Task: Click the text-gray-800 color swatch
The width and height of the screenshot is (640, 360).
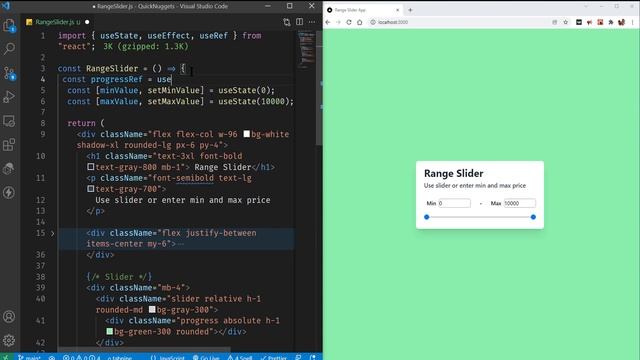Action: tap(91, 167)
